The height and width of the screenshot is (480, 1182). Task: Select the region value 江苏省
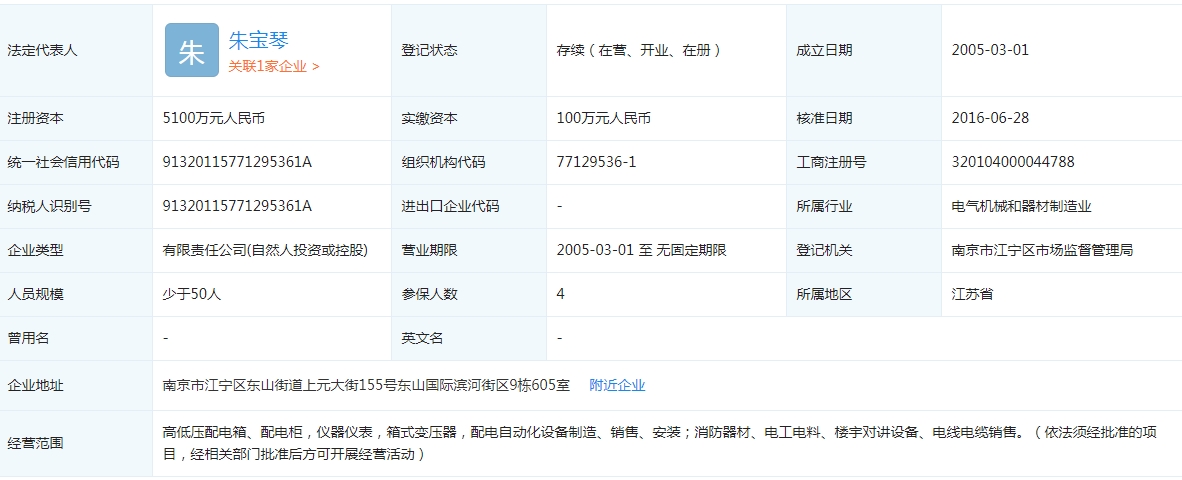(x=972, y=294)
